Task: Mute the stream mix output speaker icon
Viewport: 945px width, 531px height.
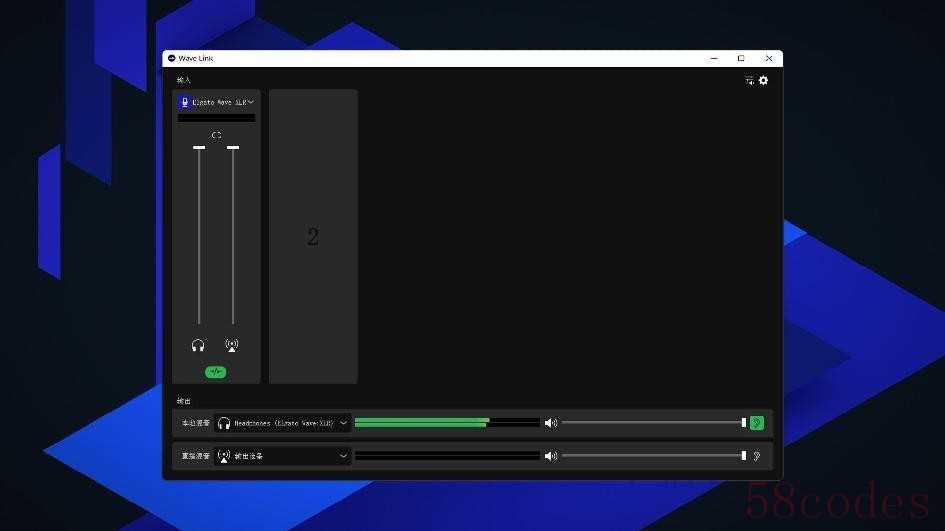Action: (551, 456)
